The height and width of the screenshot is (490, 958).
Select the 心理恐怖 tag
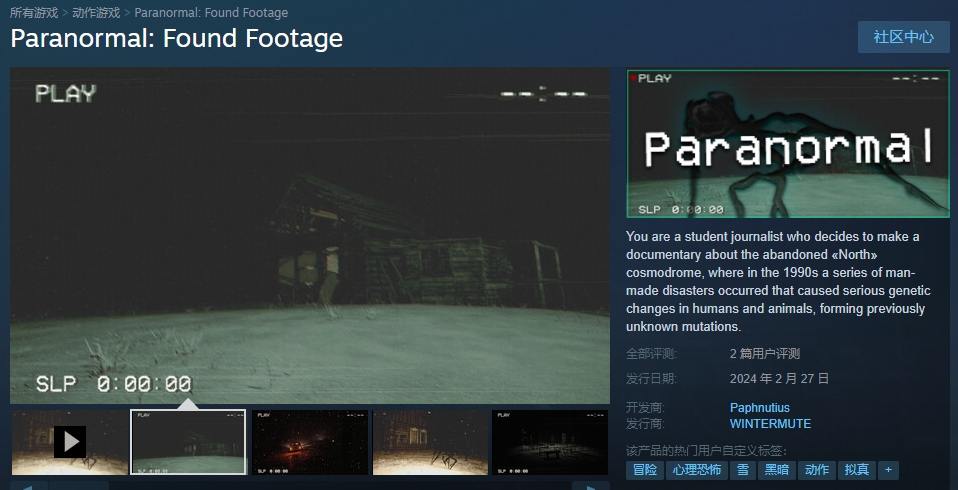[x=697, y=470]
